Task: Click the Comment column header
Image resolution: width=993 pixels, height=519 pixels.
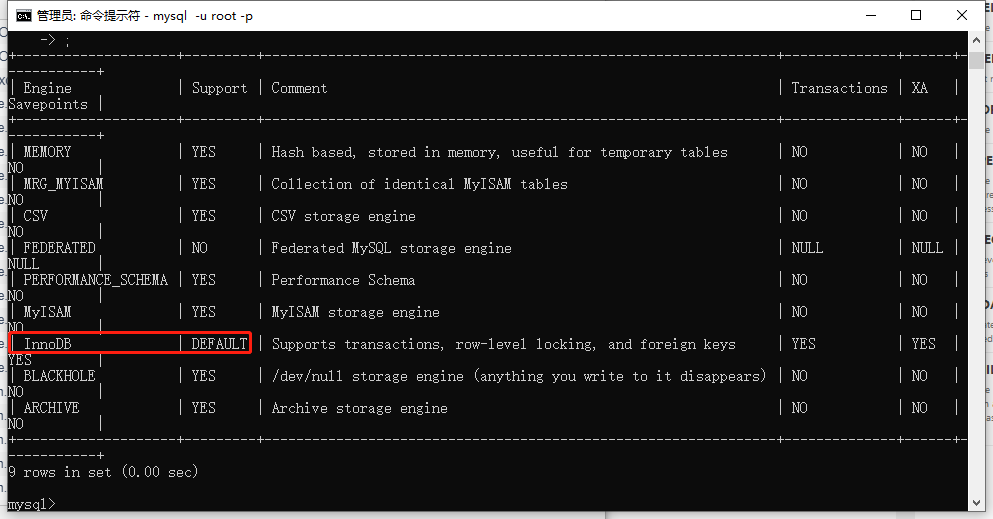Action: [x=299, y=88]
